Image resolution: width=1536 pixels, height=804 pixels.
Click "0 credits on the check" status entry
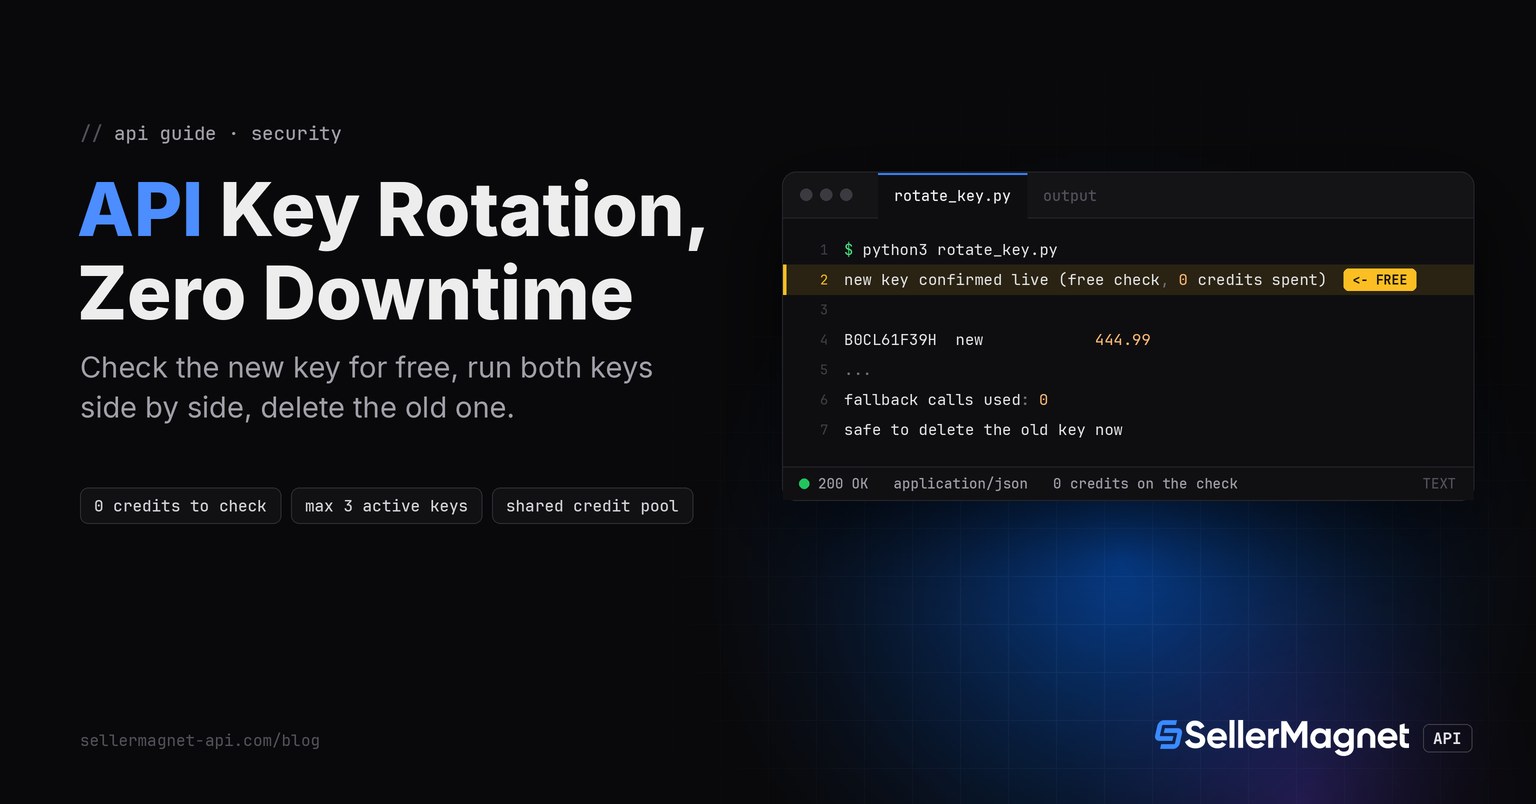pos(1145,484)
